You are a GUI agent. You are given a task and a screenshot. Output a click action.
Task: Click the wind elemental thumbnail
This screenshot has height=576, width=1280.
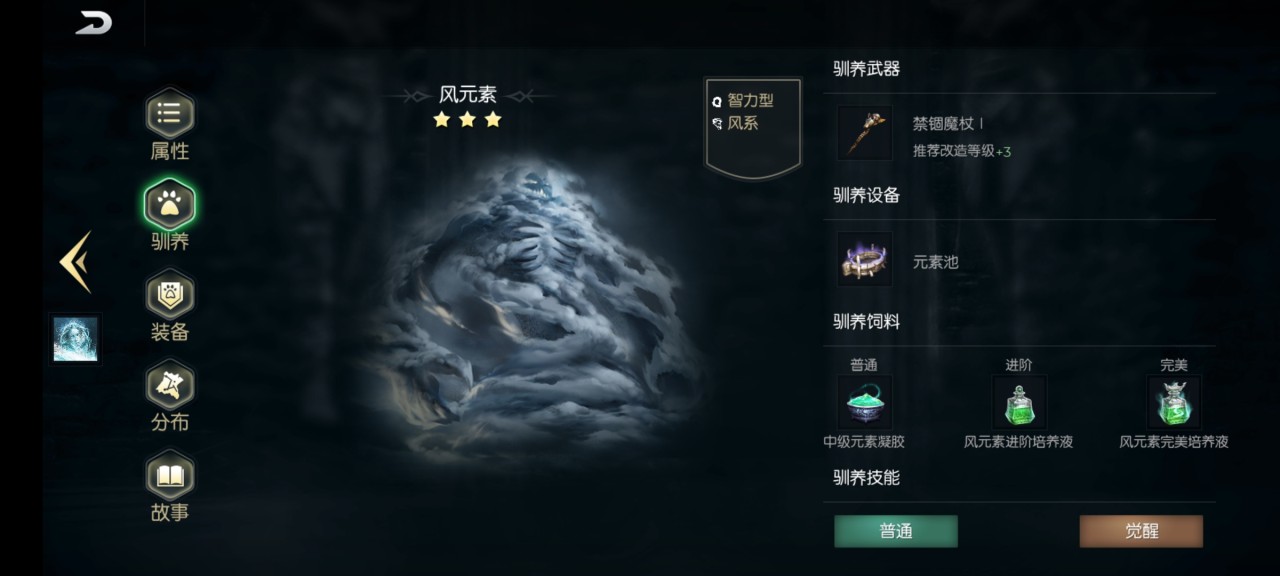(75, 339)
